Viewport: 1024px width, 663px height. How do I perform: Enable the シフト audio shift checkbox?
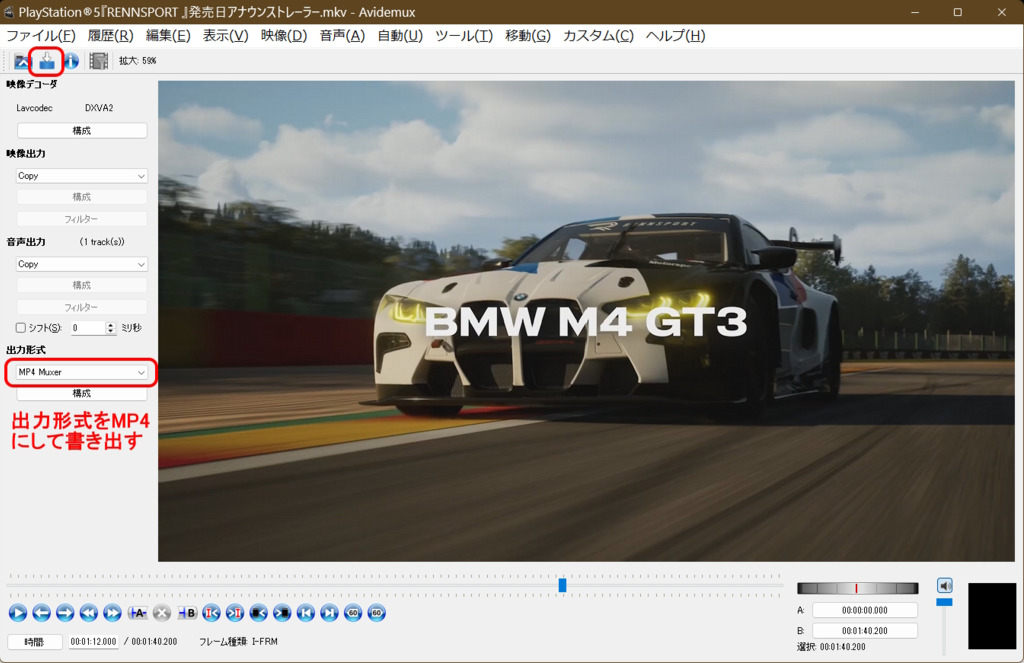pos(21,328)
